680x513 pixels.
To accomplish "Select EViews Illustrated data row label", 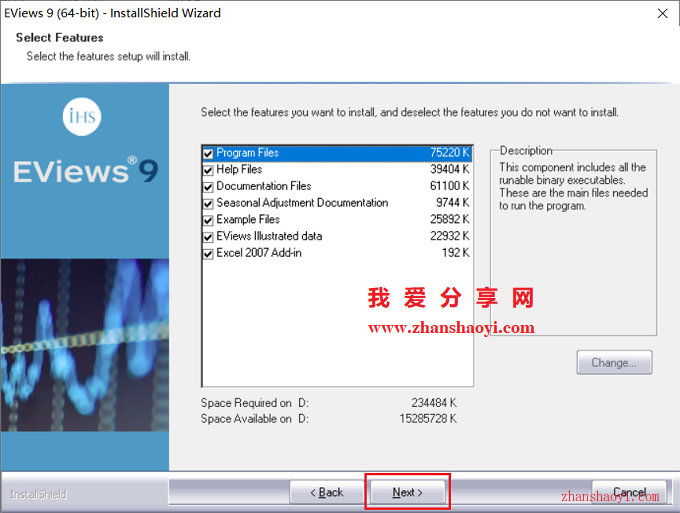I will (x=269, y=236).
